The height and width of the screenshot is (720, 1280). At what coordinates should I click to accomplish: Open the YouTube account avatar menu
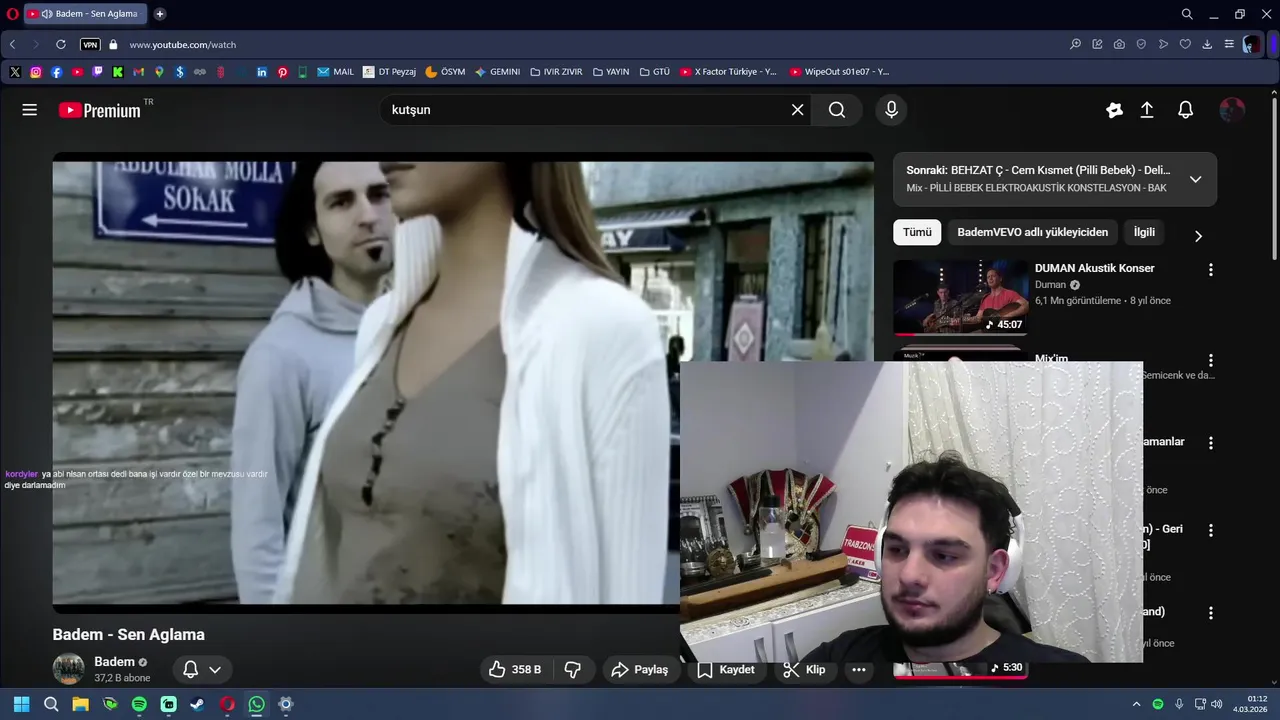(x=1232, y=110)
